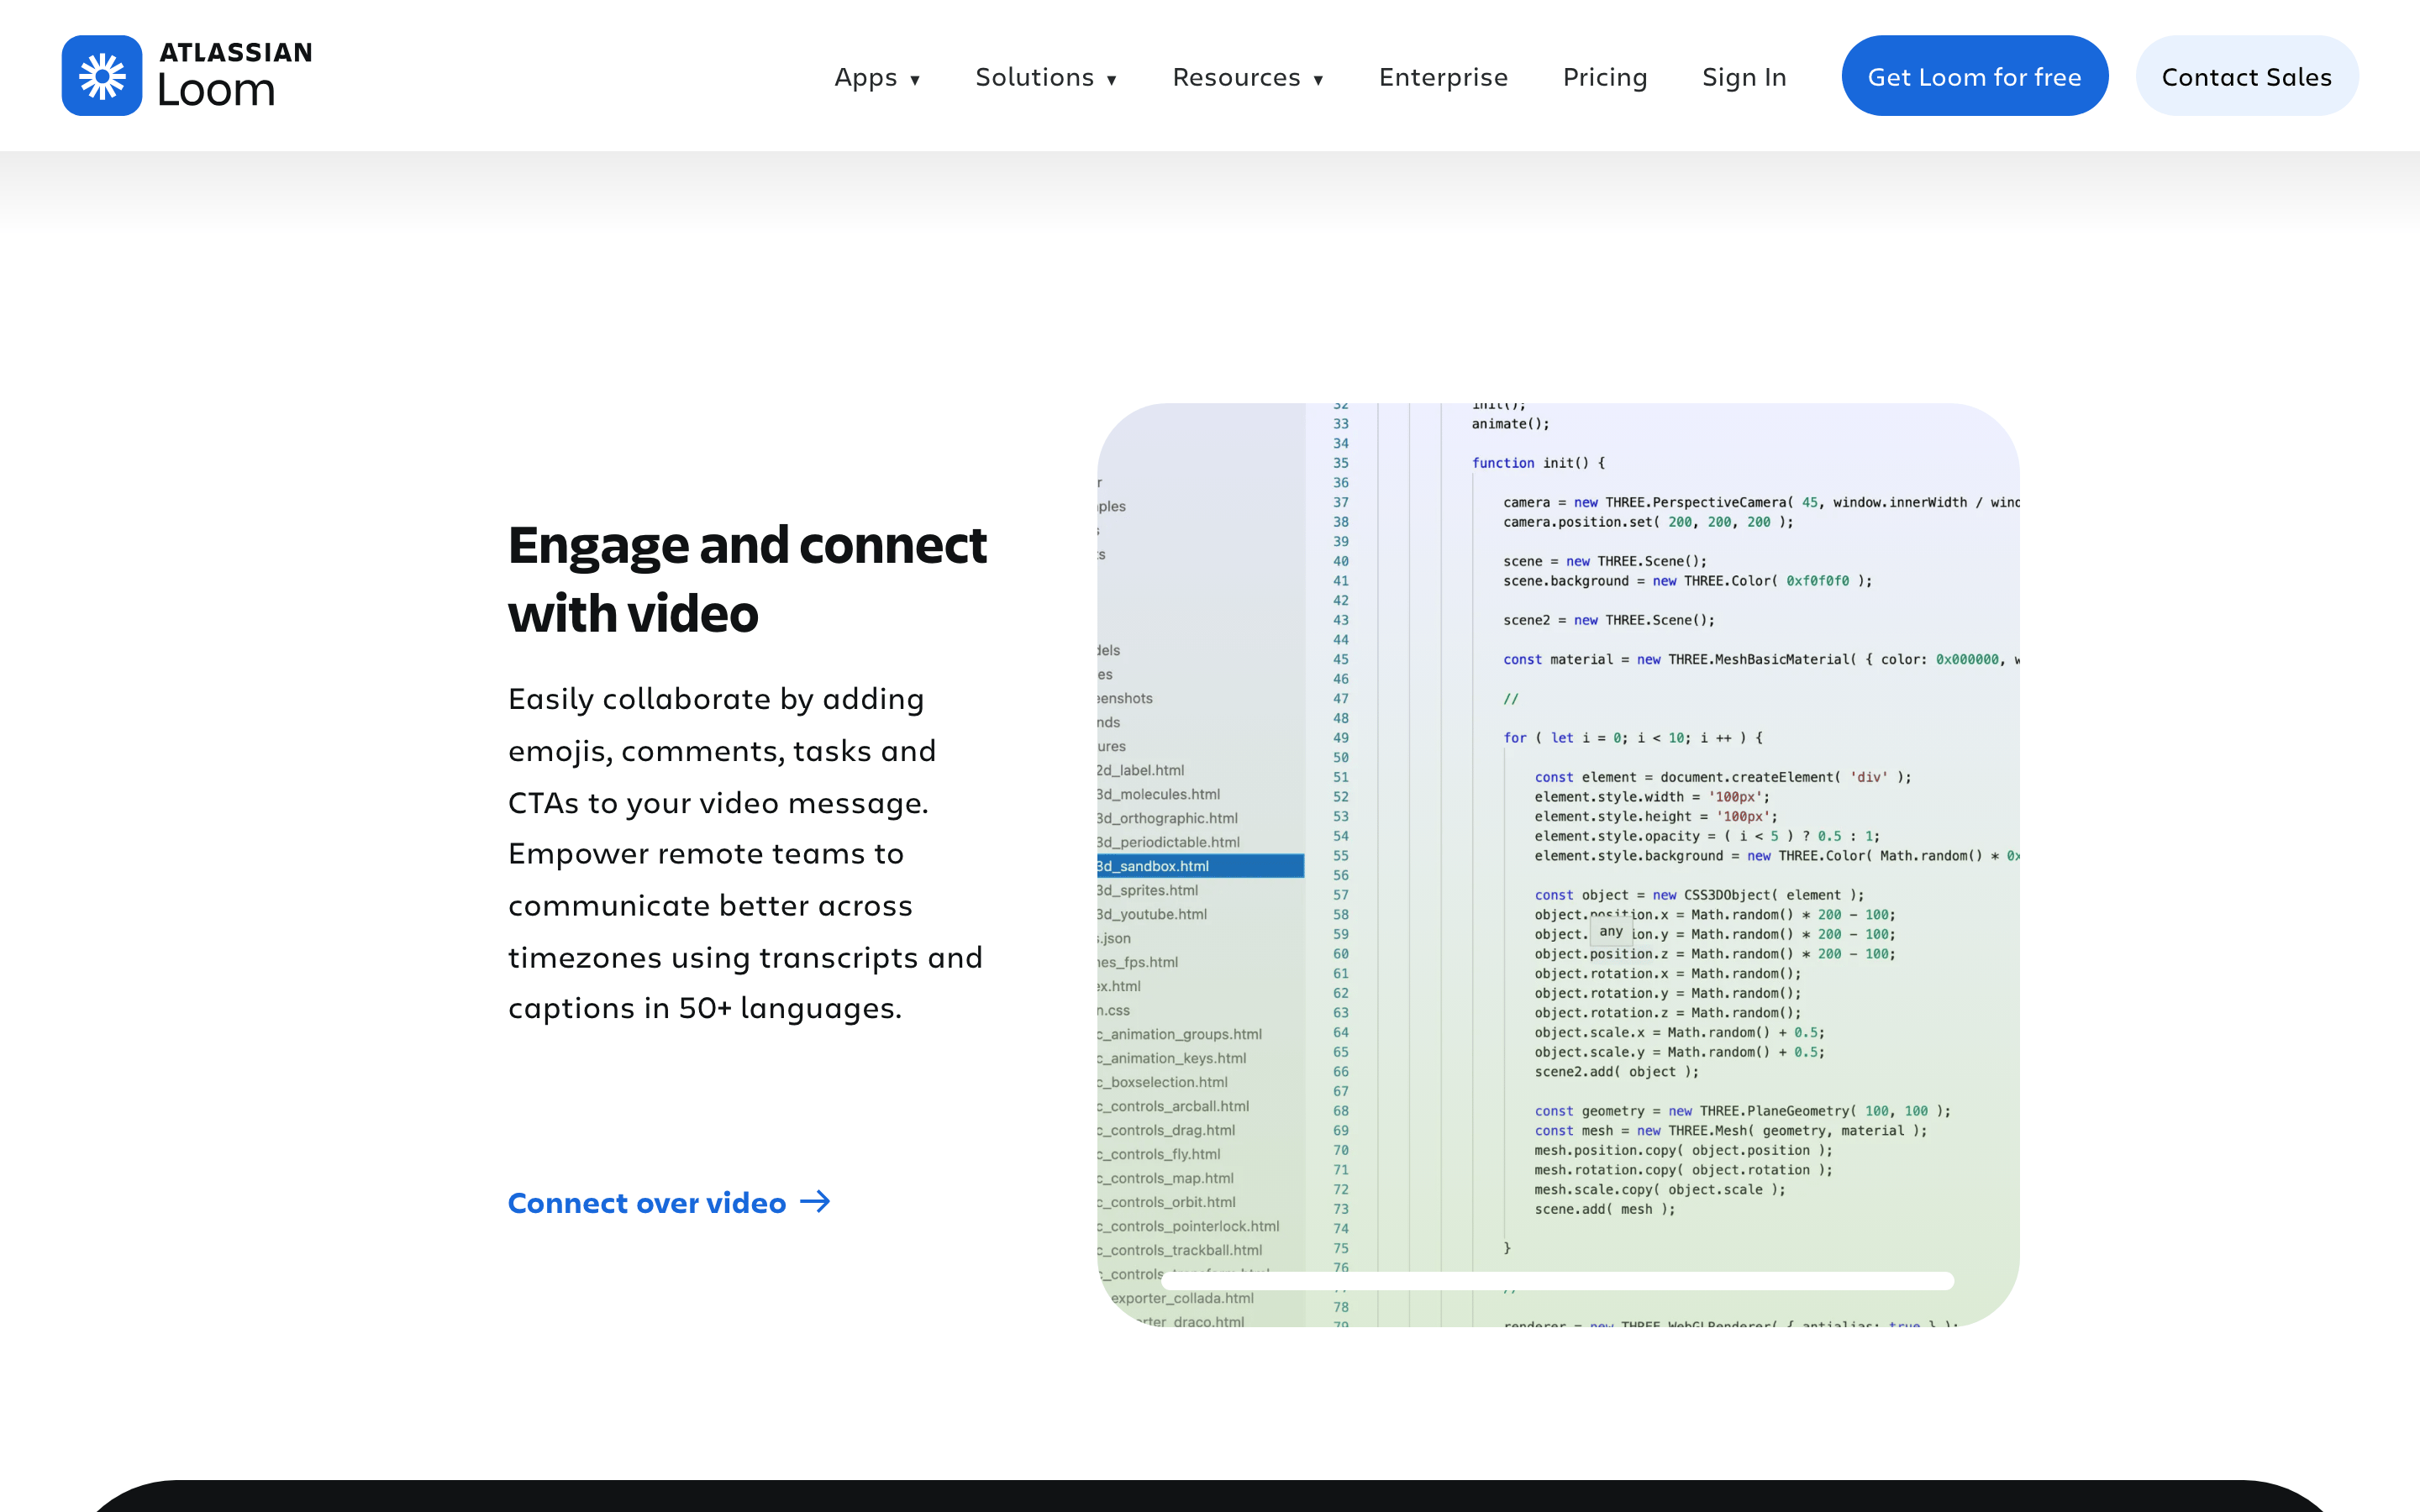2420x1512 pixels.
Task: Select c_controls_fly.html in the file list
Action: tap(1159, 1154)
